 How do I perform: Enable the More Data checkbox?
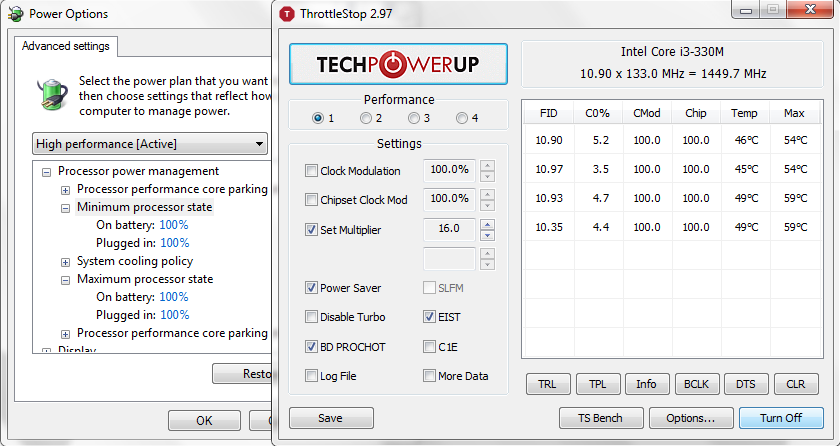[429, 375]
